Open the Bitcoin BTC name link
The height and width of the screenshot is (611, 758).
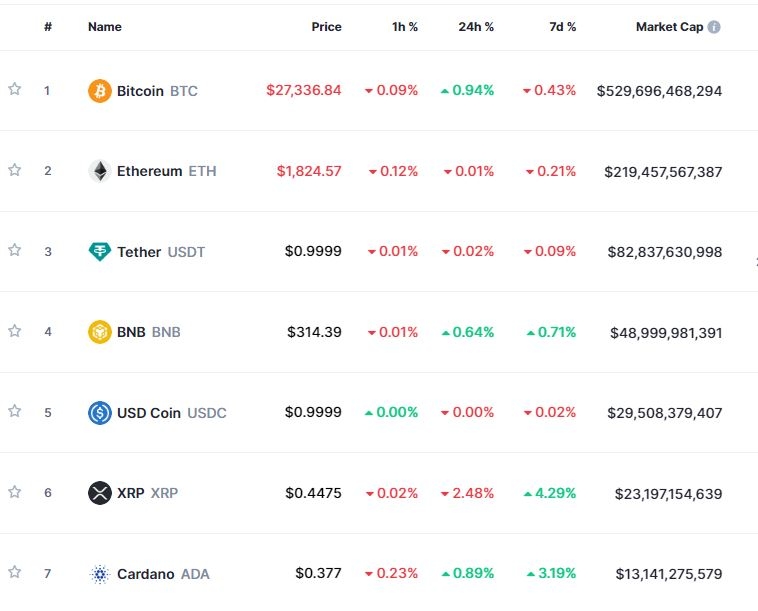coord(157,91)
